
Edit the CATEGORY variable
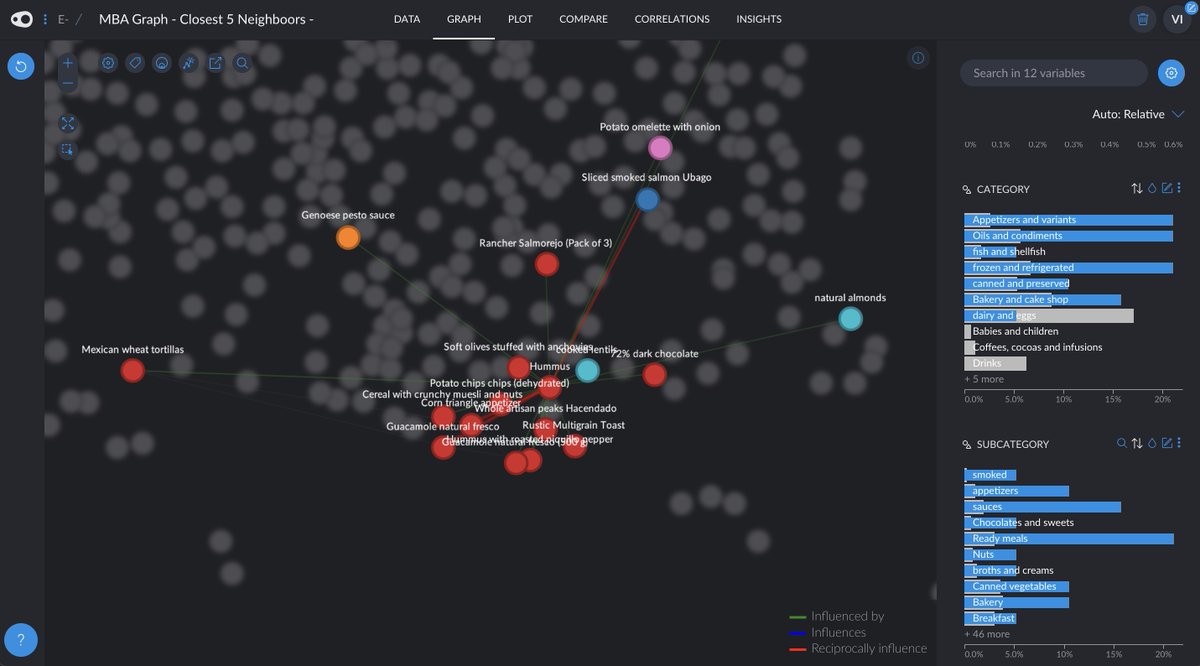point(1167,189)
